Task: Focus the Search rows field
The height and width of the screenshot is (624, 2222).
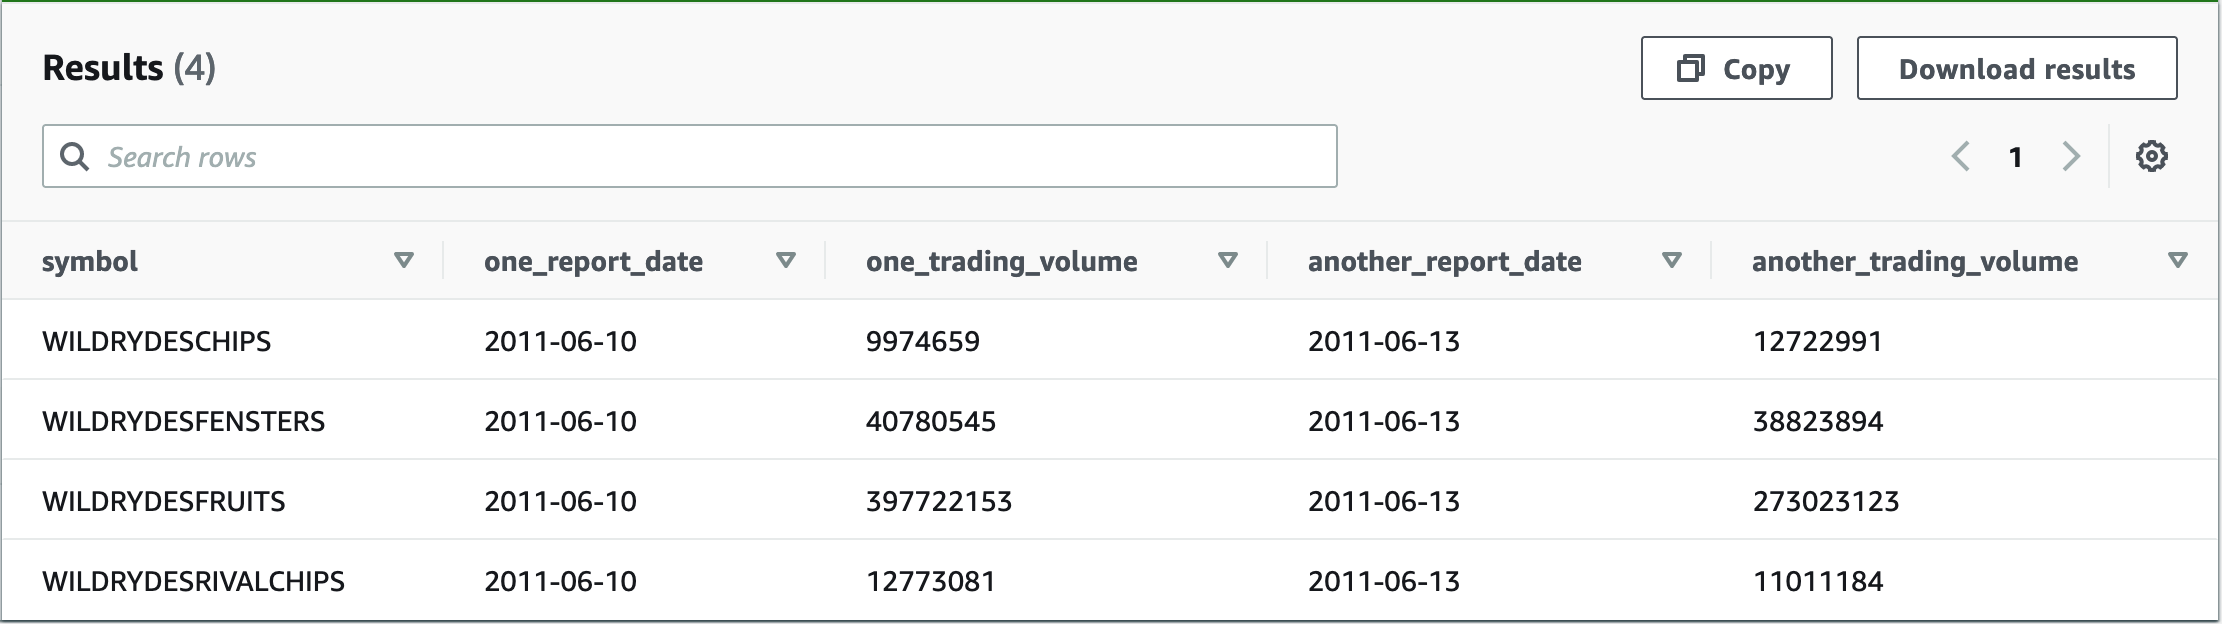Action: [690, 156]
